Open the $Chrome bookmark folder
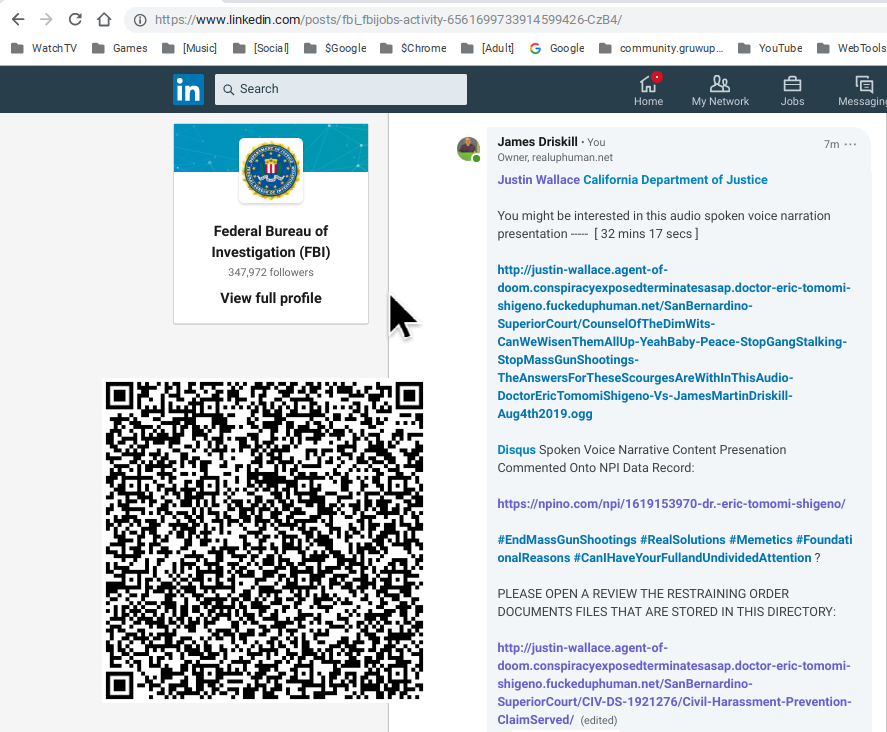This screenshot has height=732, width=887. coord(414,49)
